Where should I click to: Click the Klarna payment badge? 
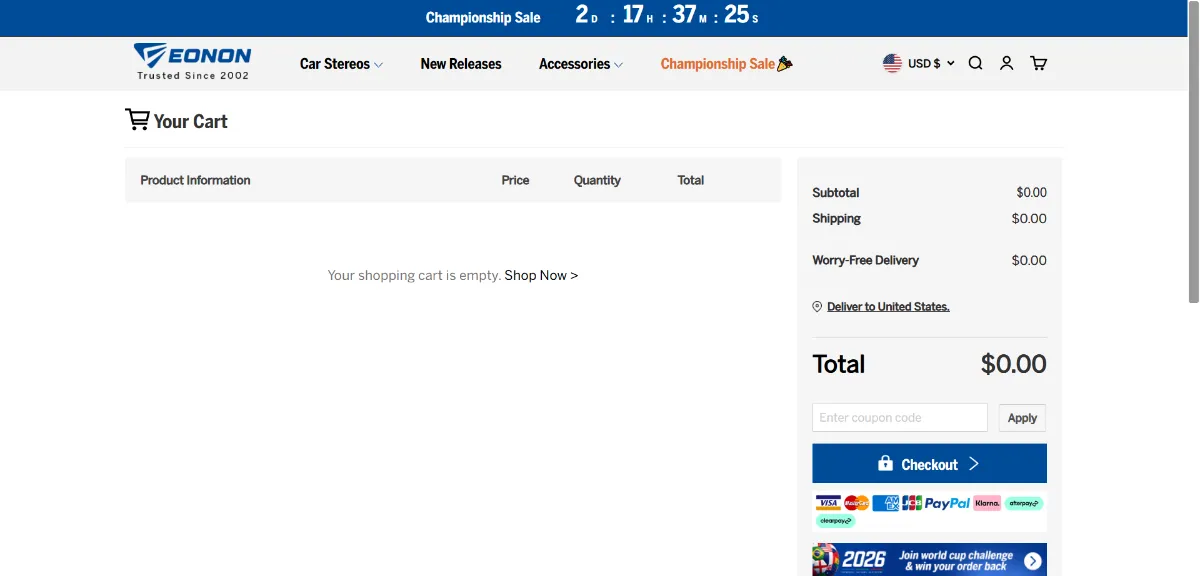tap(987, 503)
